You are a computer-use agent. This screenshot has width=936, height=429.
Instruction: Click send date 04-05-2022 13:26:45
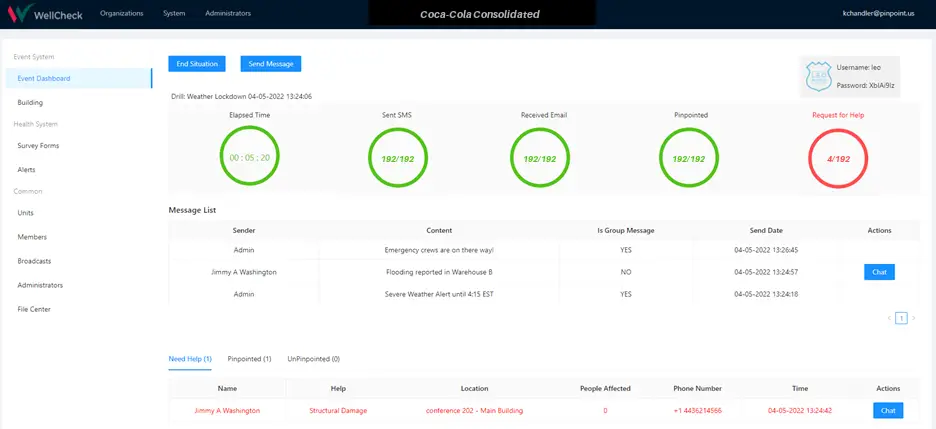766,250
